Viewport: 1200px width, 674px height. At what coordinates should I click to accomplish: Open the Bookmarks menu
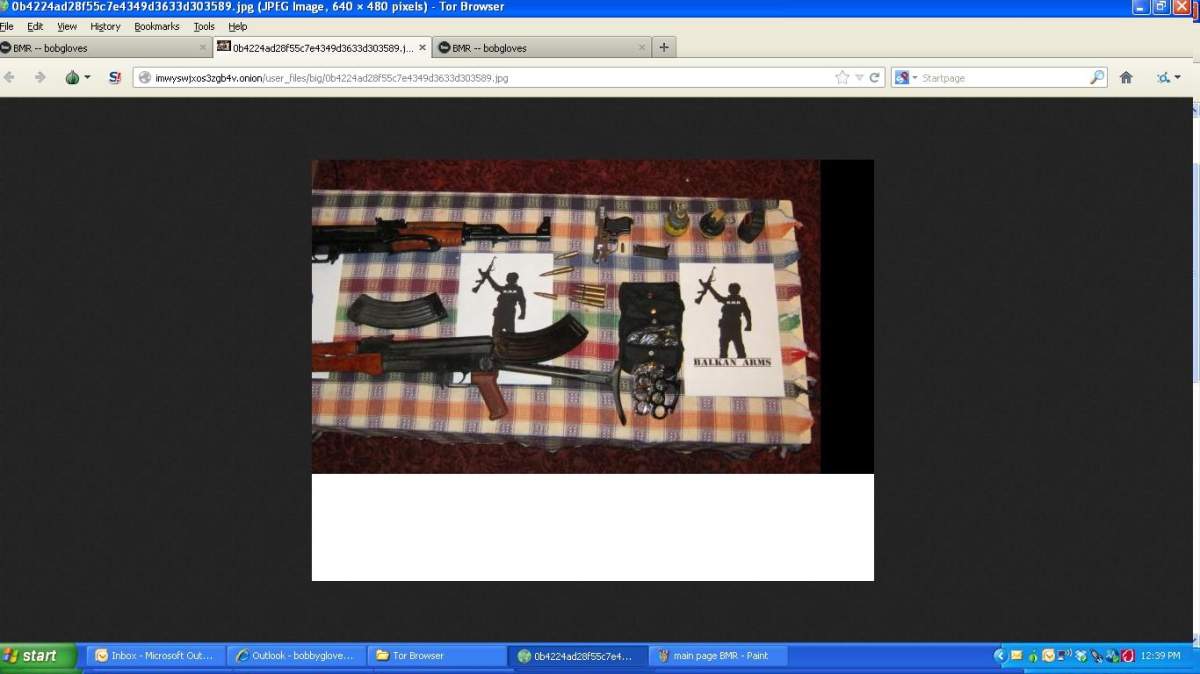point(157,27)
